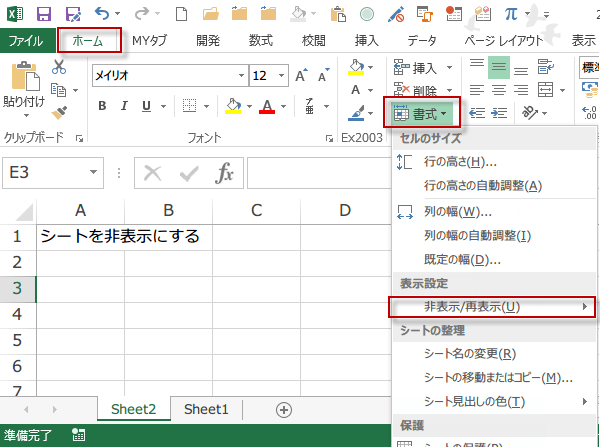Open the font name メイリオ dropdown
This screenshot has width=600, height=447.
tap(241, 75)
